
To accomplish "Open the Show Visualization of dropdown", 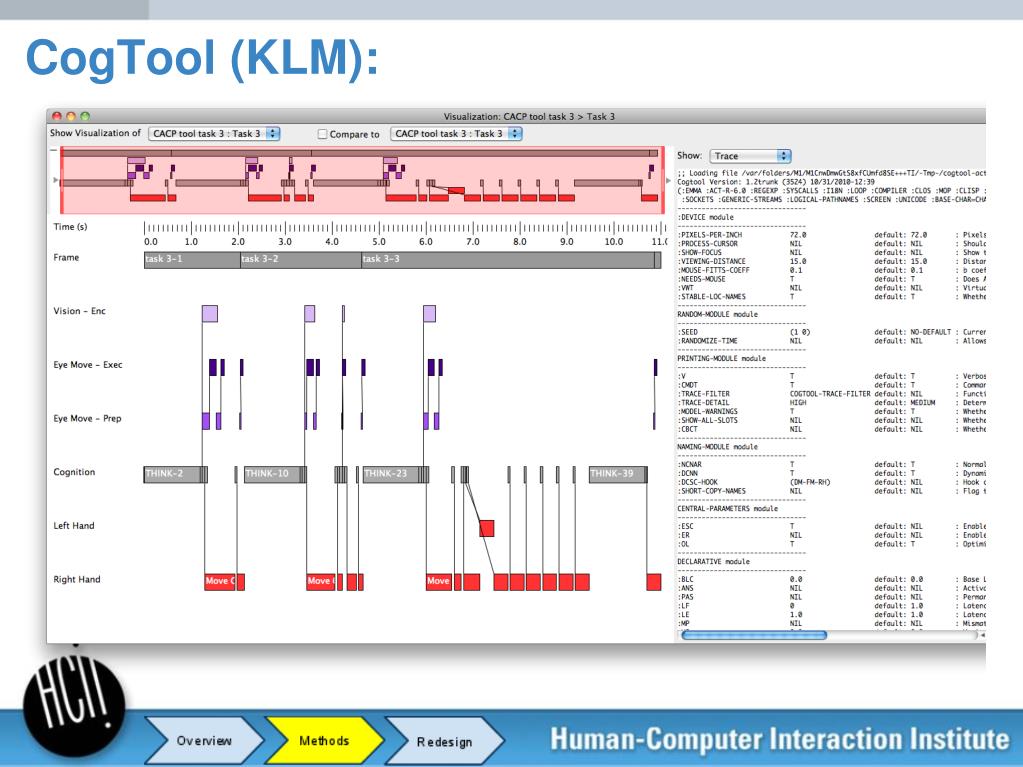I will point(214,134).
